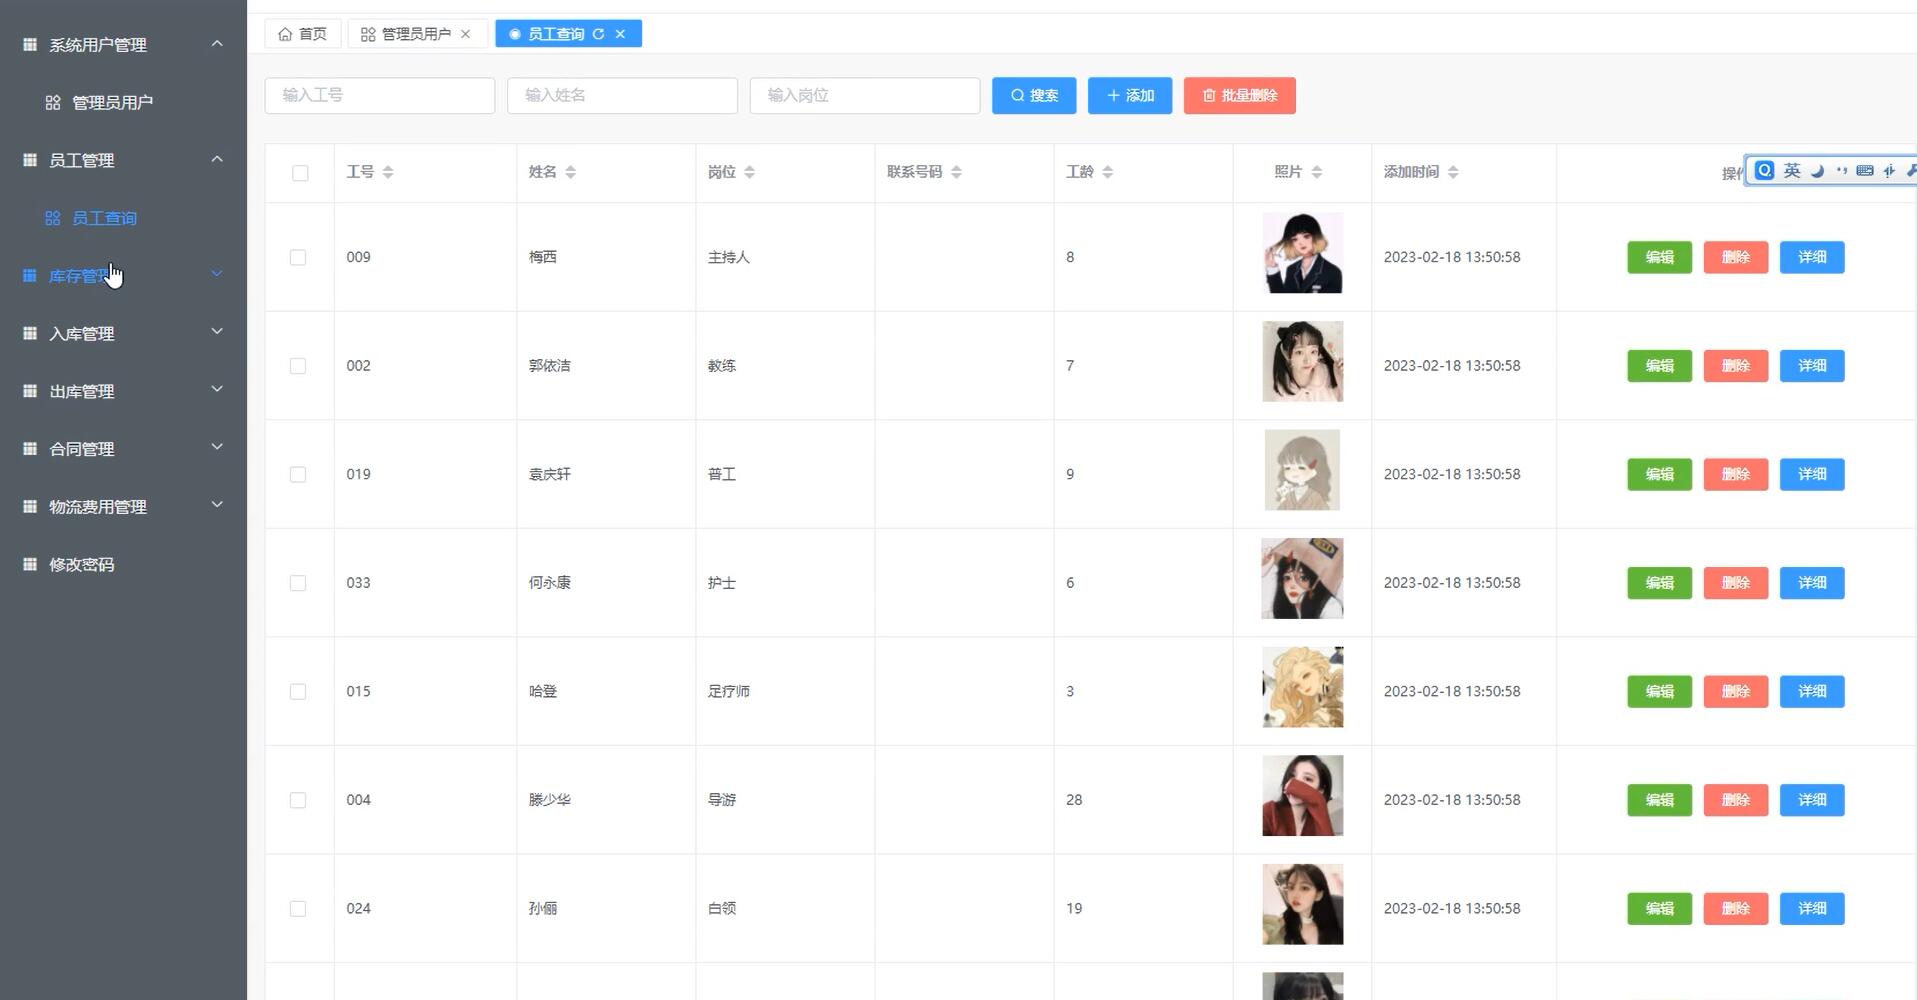The image size is (1917, 1000).
Task: Click the 添加 button
Action: [x=1128, y=95]
